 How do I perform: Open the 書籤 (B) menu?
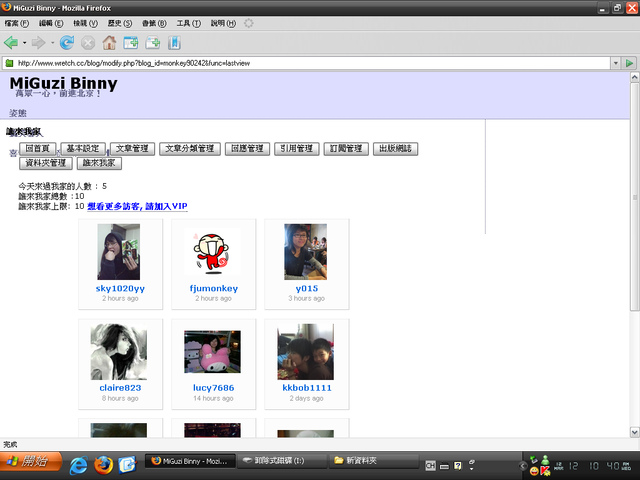pos(154,23)
